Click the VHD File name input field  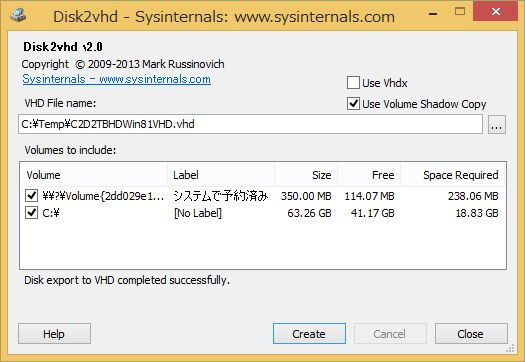(250, 124)
